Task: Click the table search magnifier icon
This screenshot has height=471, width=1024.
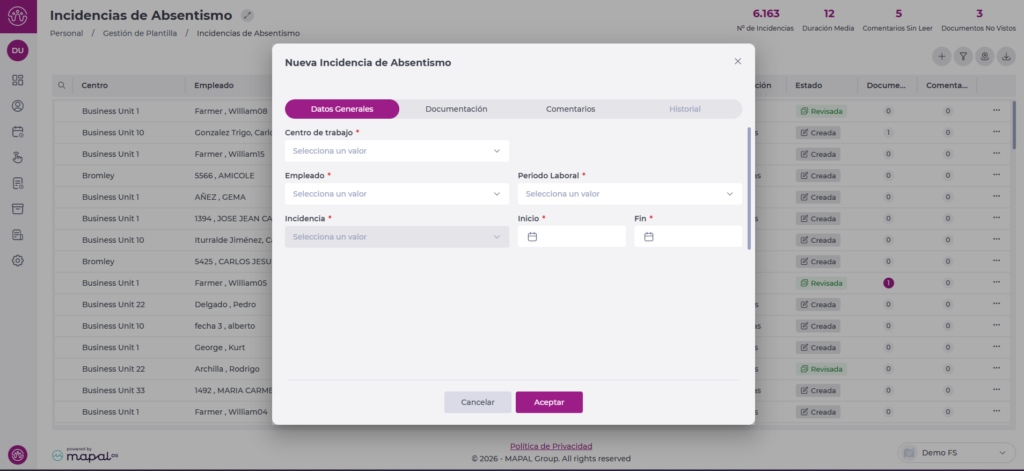Action: point(62,86)
